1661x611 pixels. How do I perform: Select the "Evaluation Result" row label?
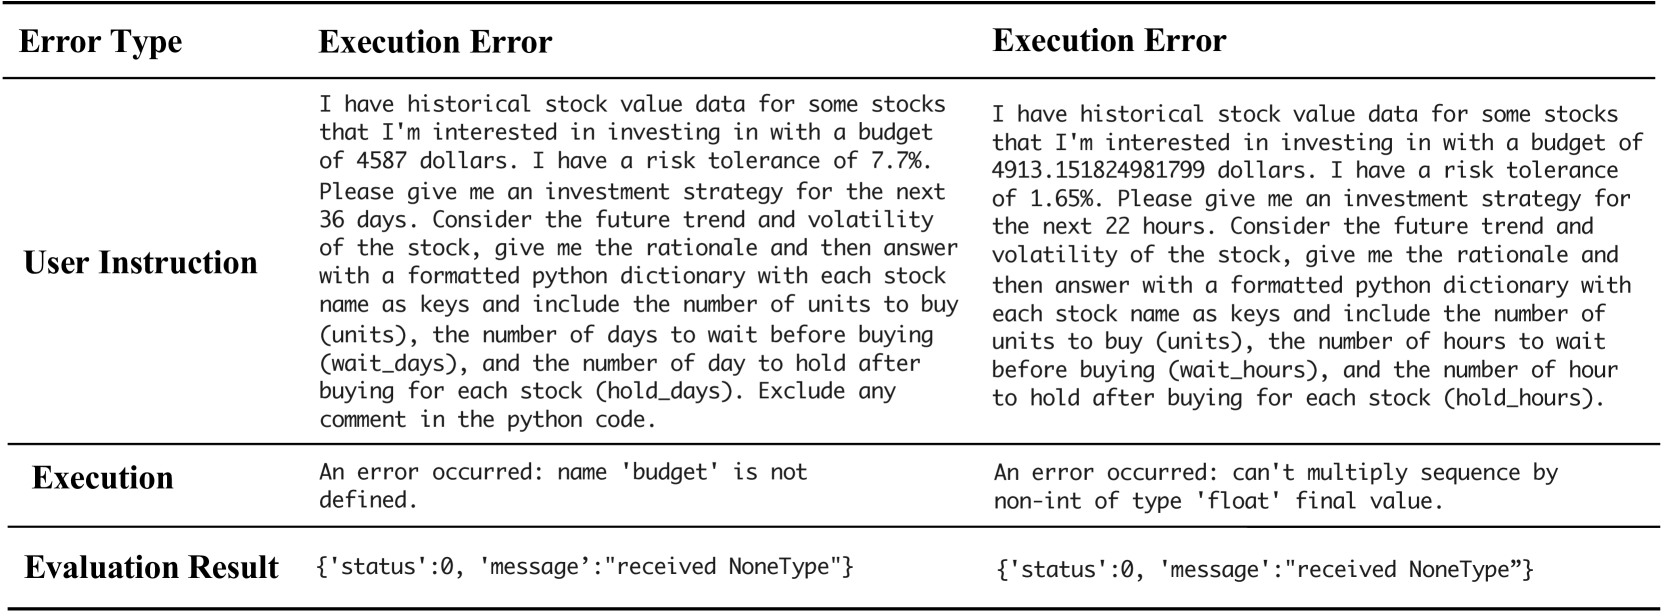tap(151, 567)
